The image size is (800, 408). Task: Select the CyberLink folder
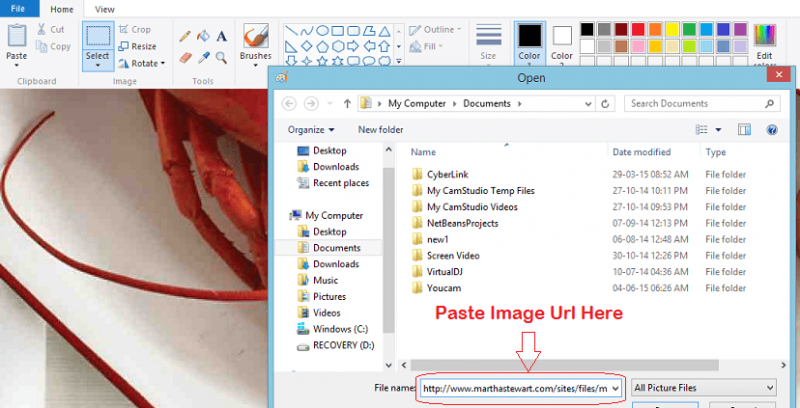click(447, 174)
